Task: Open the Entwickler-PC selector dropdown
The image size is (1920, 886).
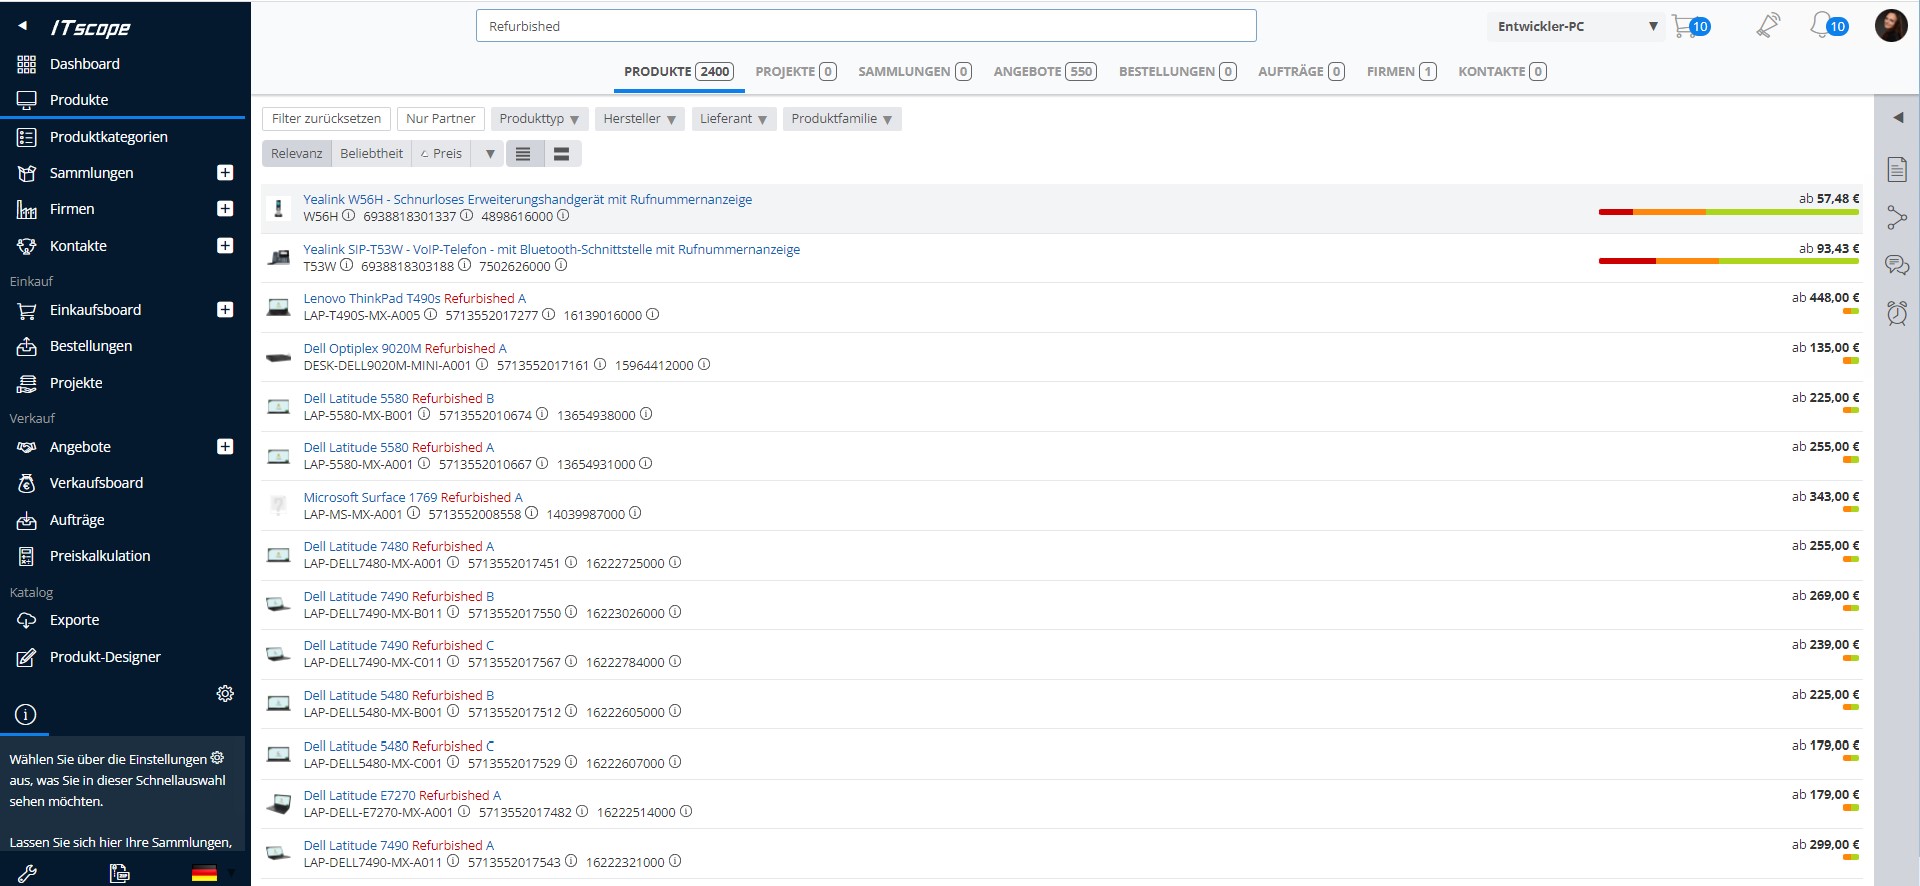Action: point(1576,27)
